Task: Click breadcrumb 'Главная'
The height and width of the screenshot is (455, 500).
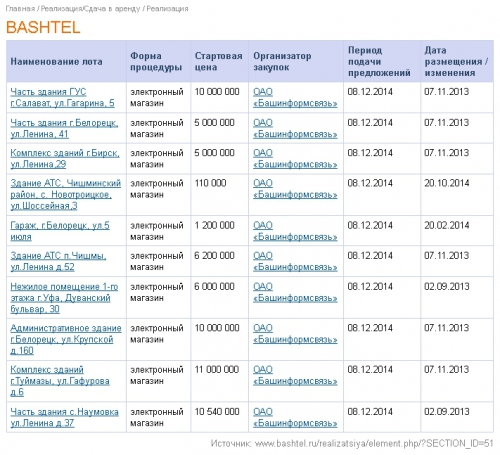Action: [20, 9]
